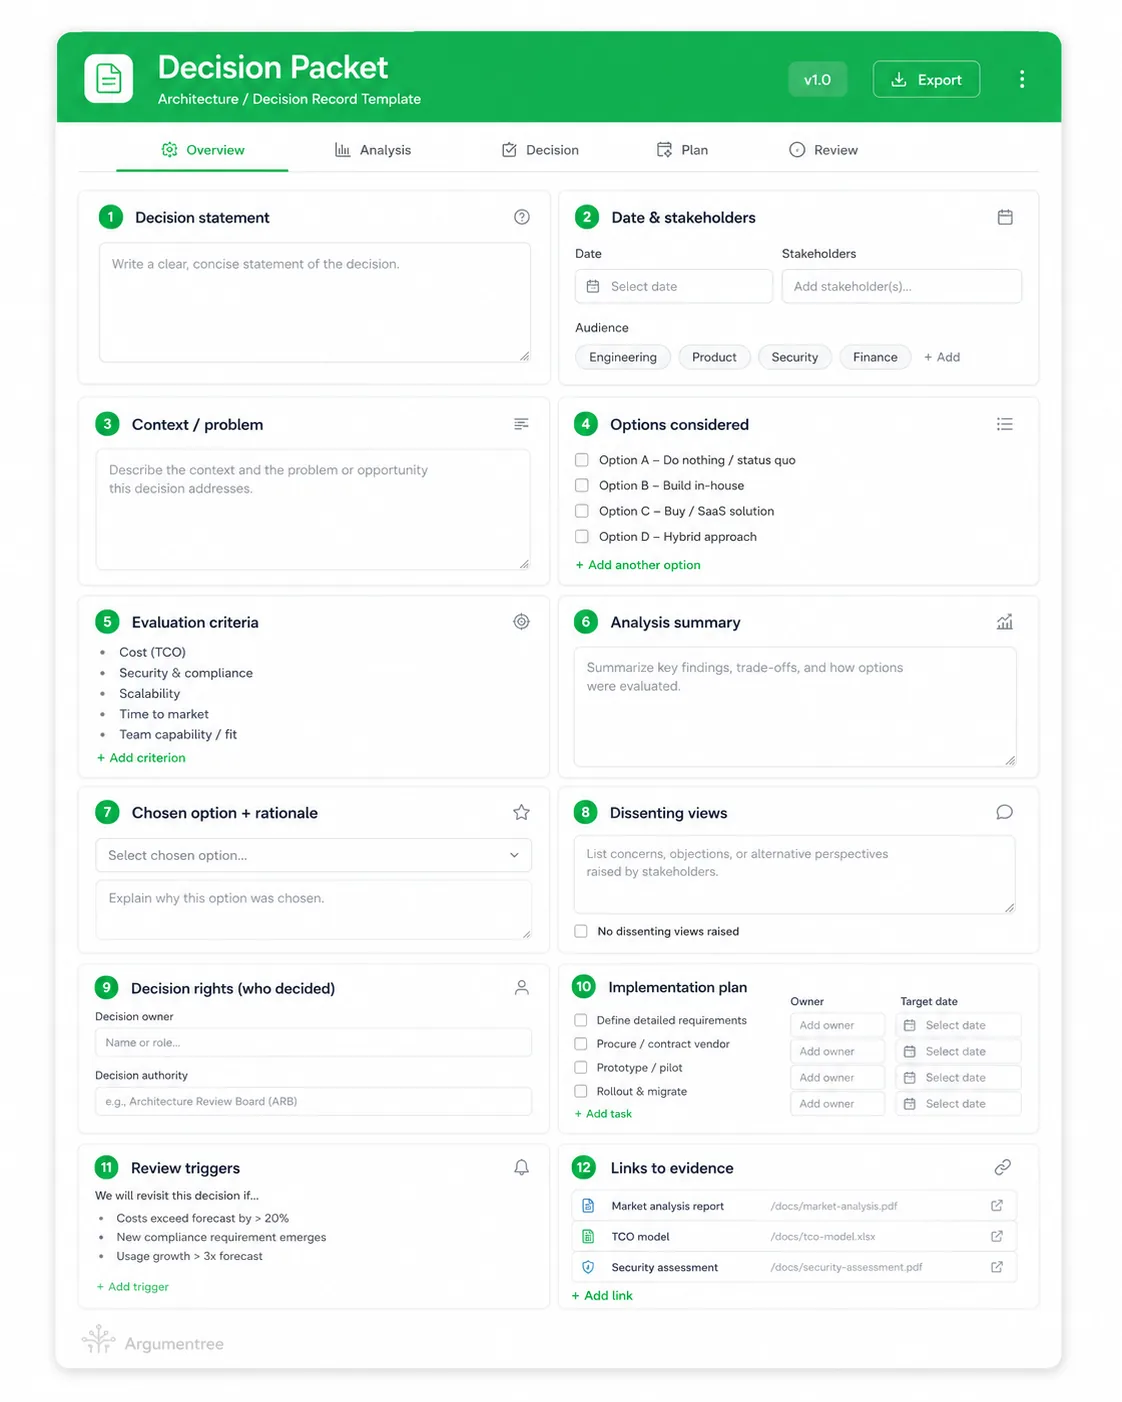Open the three-dot more menu in header
Screen dimensions: 1122x1402
(x=1021, y=79)
